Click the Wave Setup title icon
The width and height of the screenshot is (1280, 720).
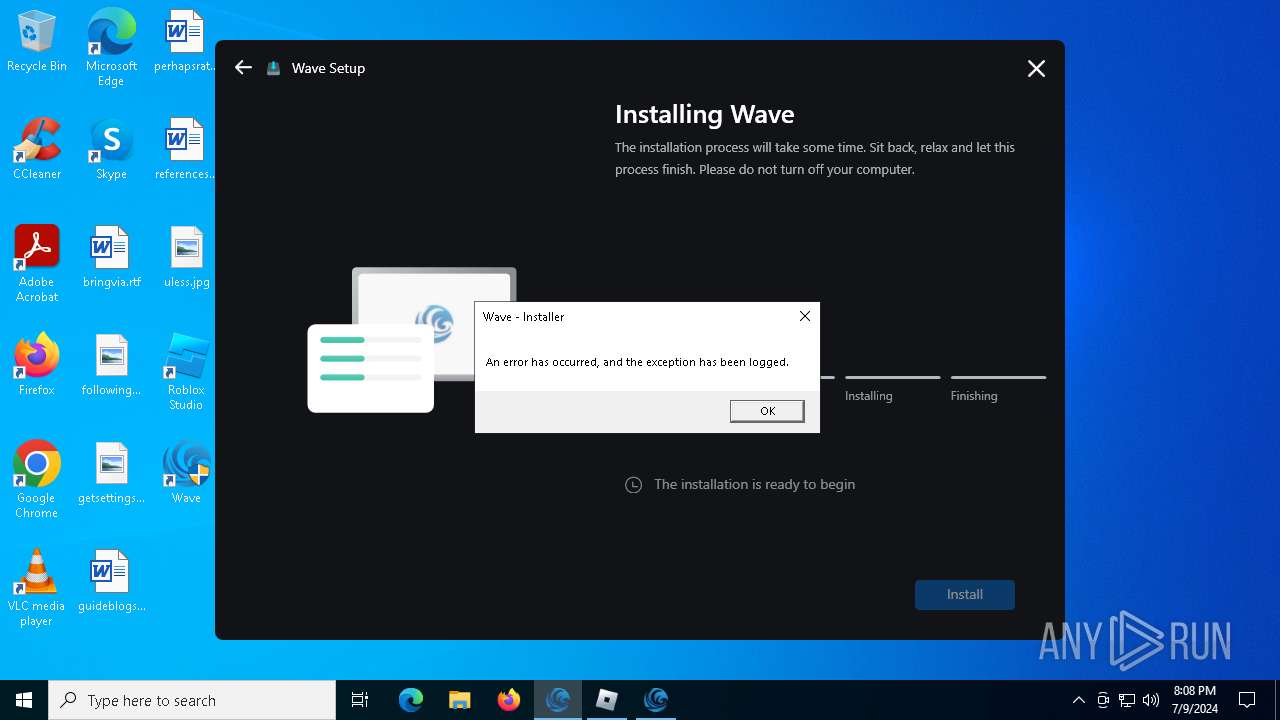(x=273, y=68)
